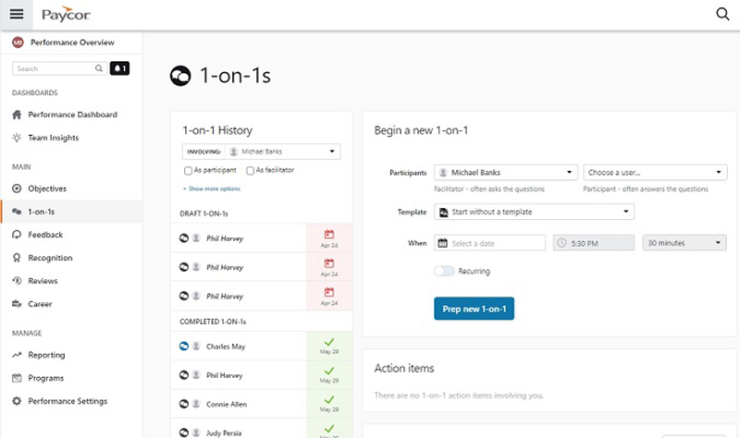Viewport: 740px width, 438px height.
Task: Click the search magnifier icon in header
Action: (722, 14)
